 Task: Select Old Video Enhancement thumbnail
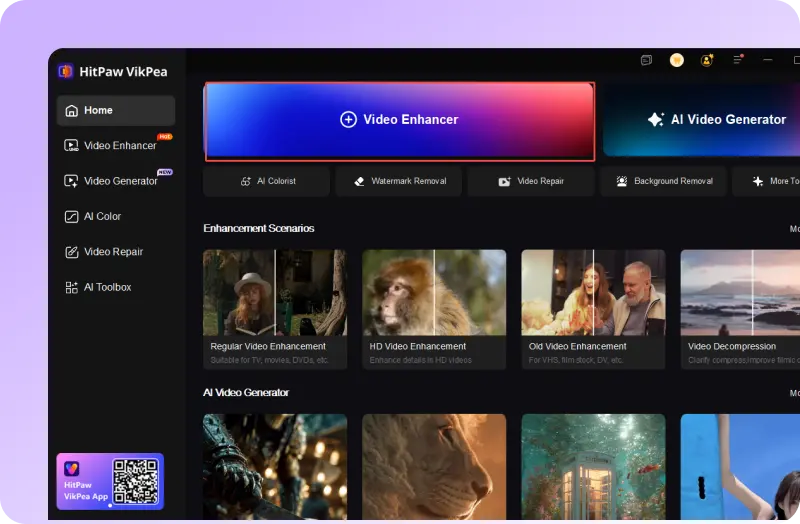coord(593,292)
